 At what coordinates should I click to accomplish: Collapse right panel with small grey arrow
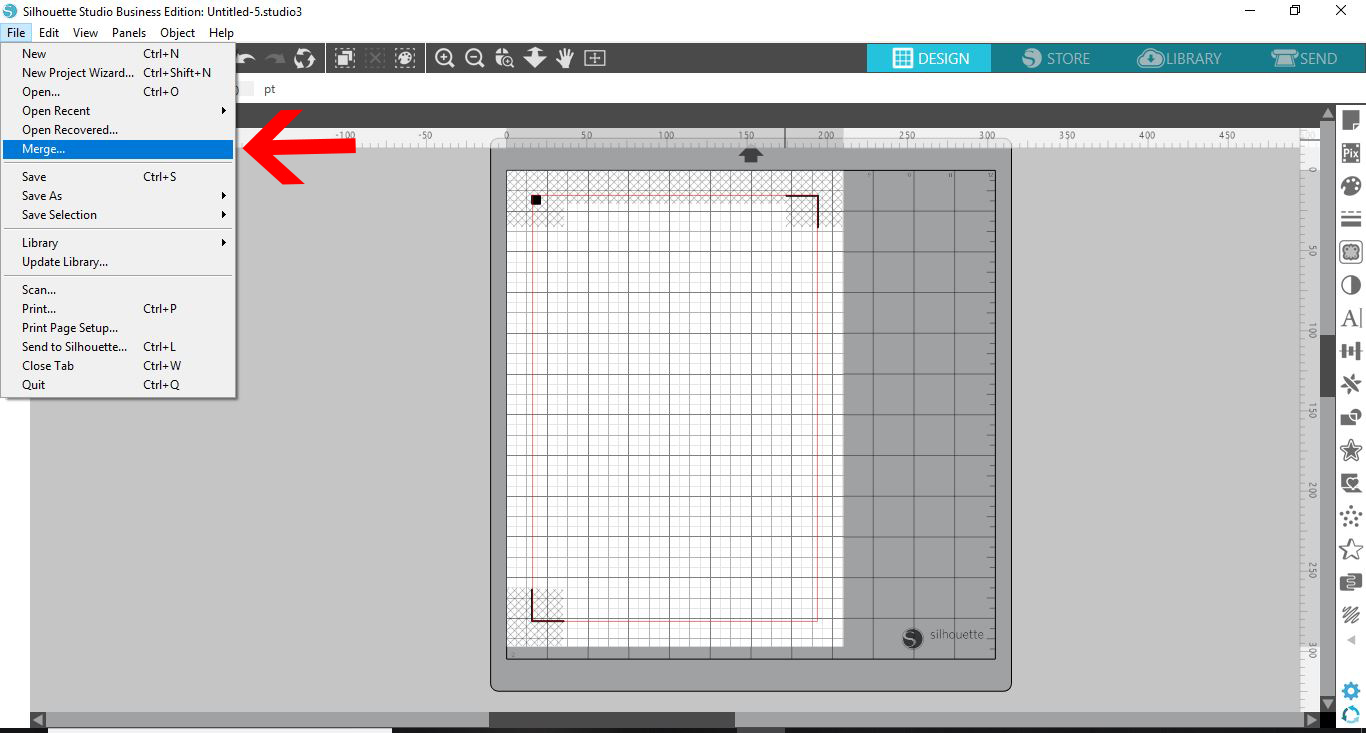[1351, 640]
